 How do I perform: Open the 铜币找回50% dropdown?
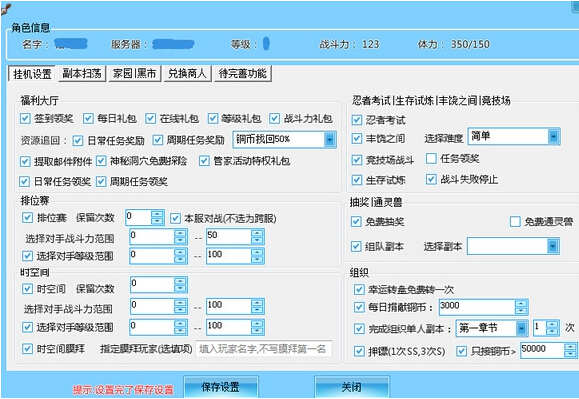(x=330, y=140)
